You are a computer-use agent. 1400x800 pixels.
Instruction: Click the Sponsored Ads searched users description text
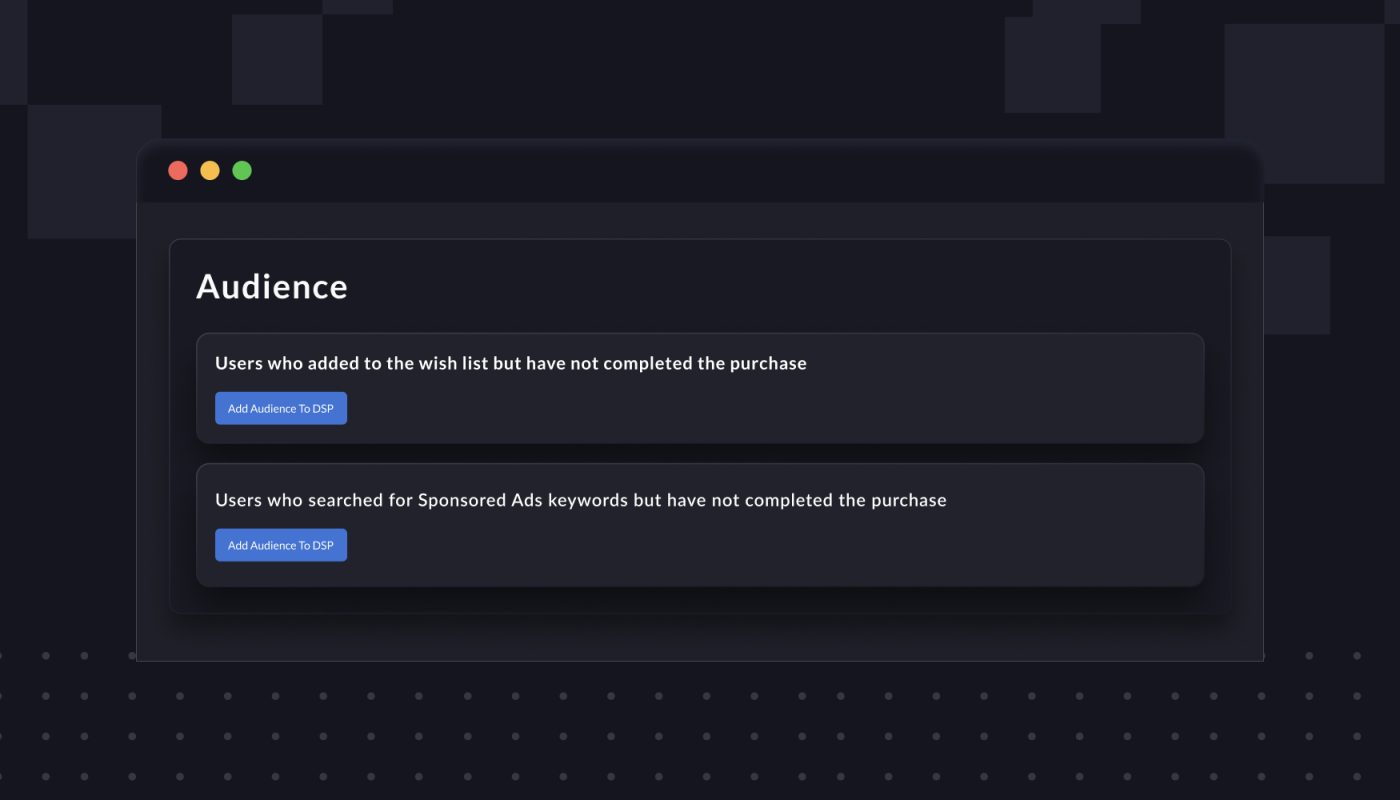click(581, 500)
